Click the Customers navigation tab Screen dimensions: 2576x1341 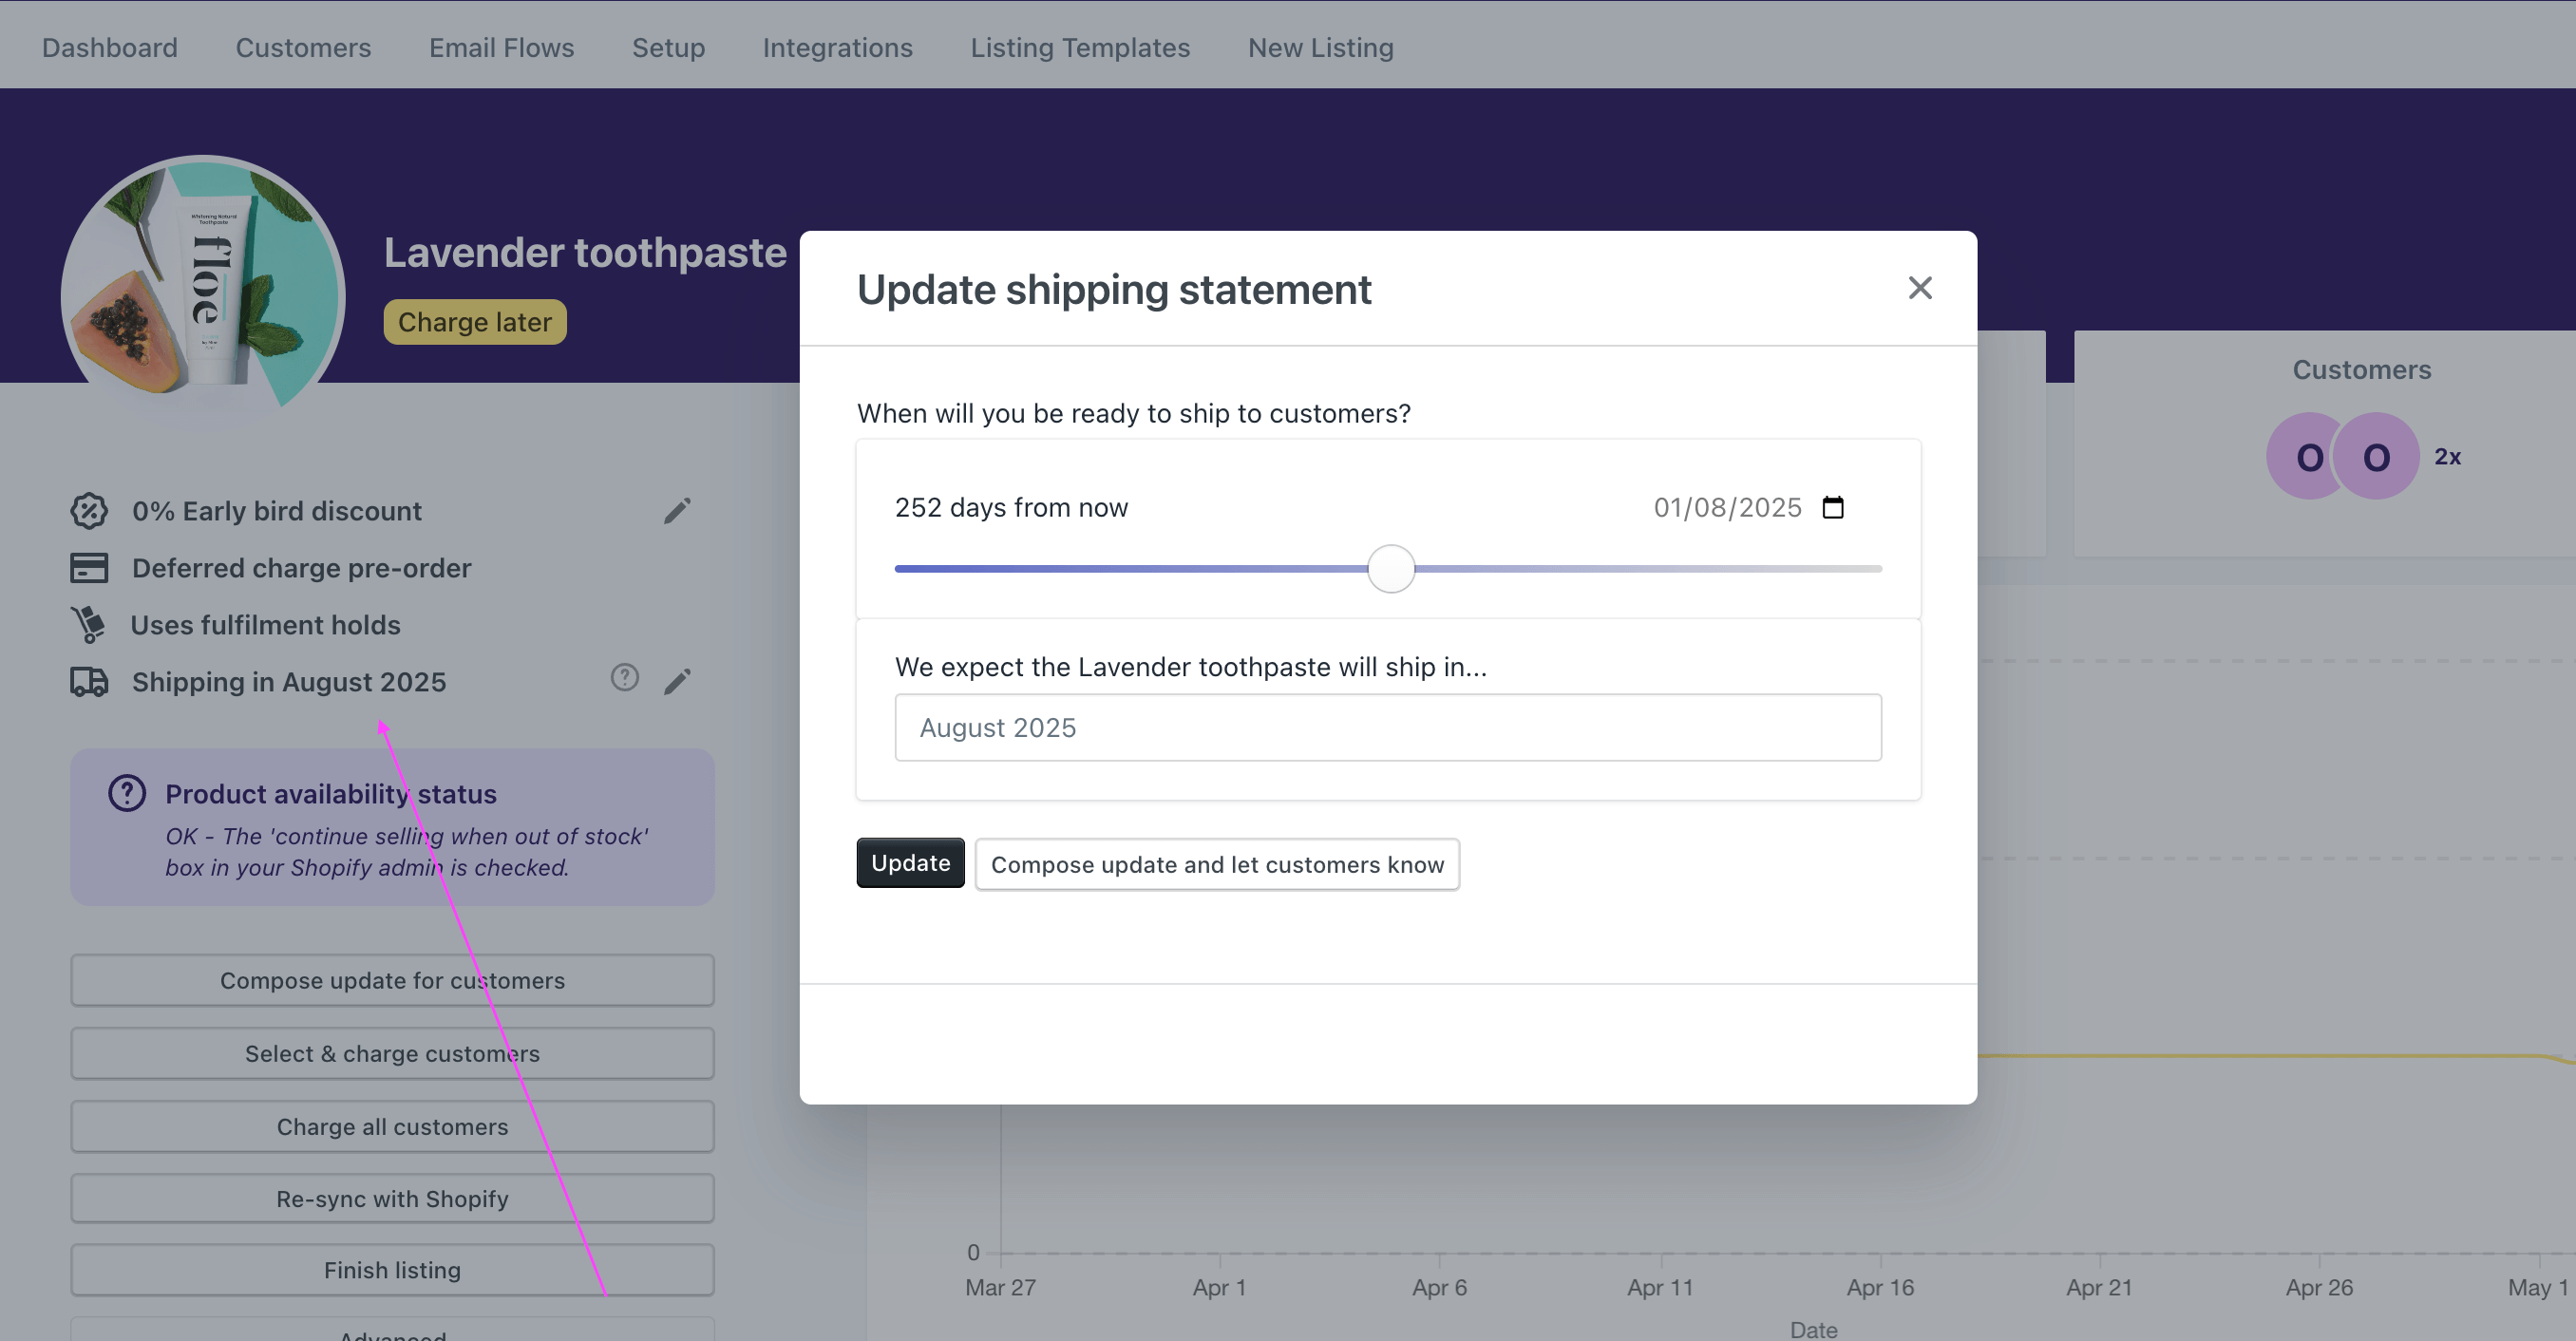(x=301, y=46)
